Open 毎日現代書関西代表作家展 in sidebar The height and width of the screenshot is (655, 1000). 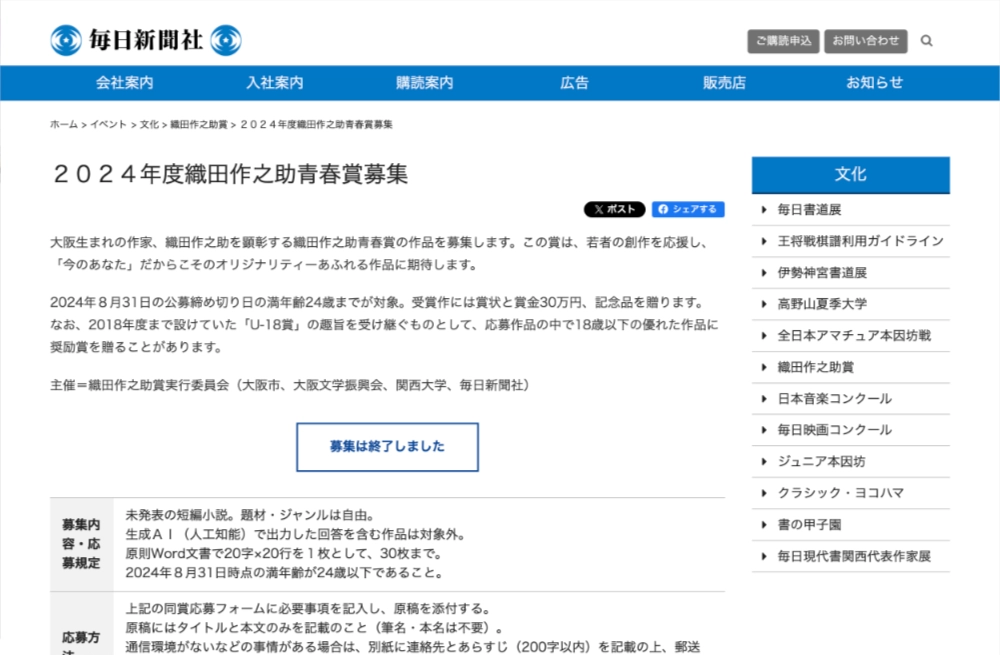coord(853,557)
